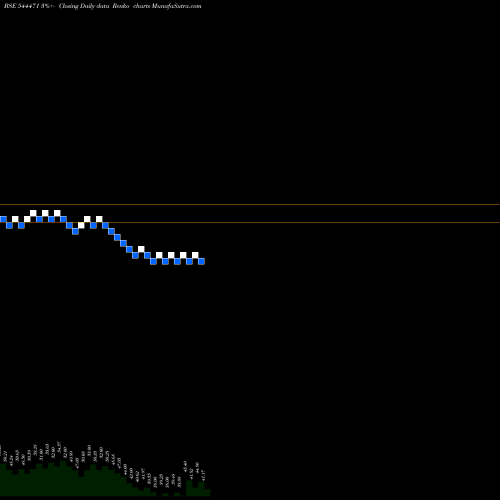Image resolution: width=500 pixels, height=500 pixels.
Task: Click the lower orange horizontal level line
Action: 250,222
